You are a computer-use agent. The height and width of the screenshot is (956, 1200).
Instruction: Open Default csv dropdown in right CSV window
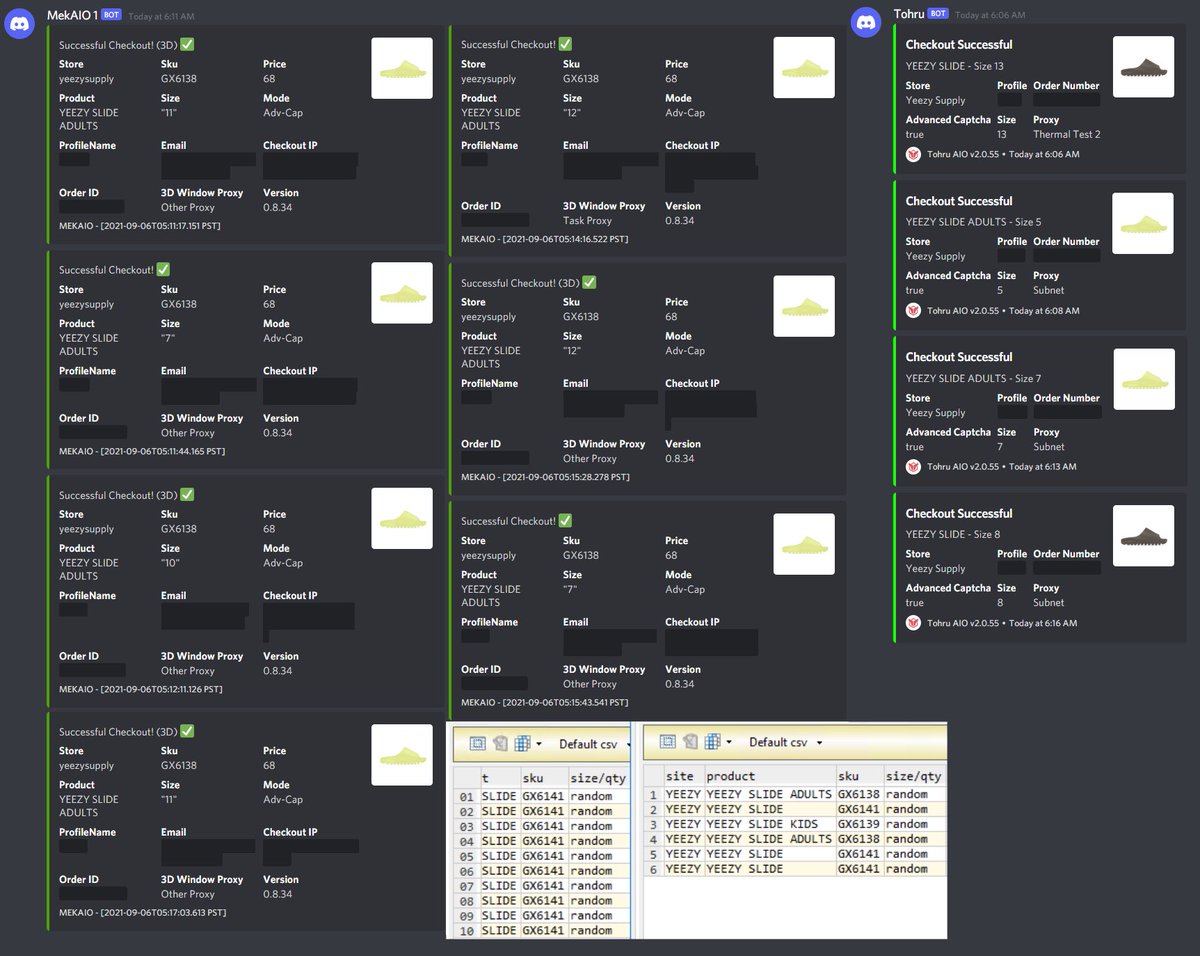point(786,742)
